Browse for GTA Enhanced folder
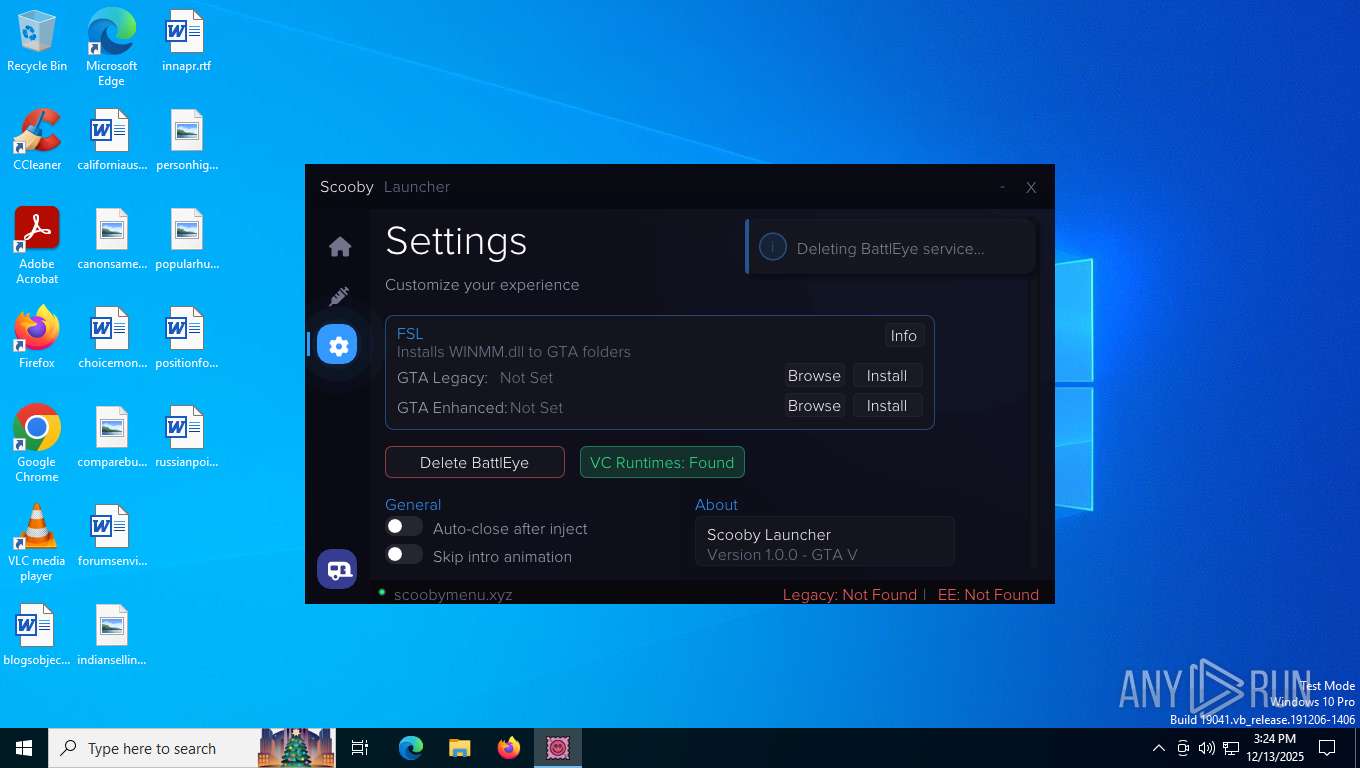Viewport: 1360px width, 768px height. click(814, 406)
